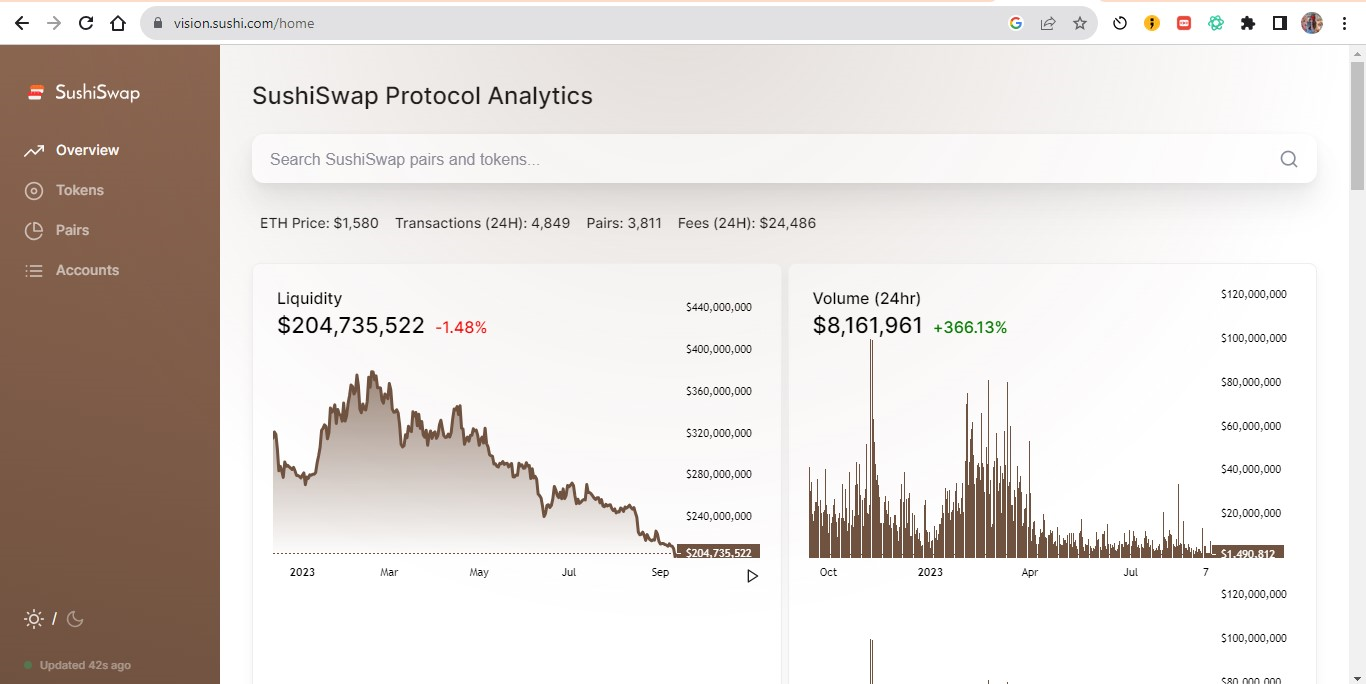This screenshot has height=684, width=1366.
Task: Click the Pairs pie chart icon
Action: click(34, 231)
